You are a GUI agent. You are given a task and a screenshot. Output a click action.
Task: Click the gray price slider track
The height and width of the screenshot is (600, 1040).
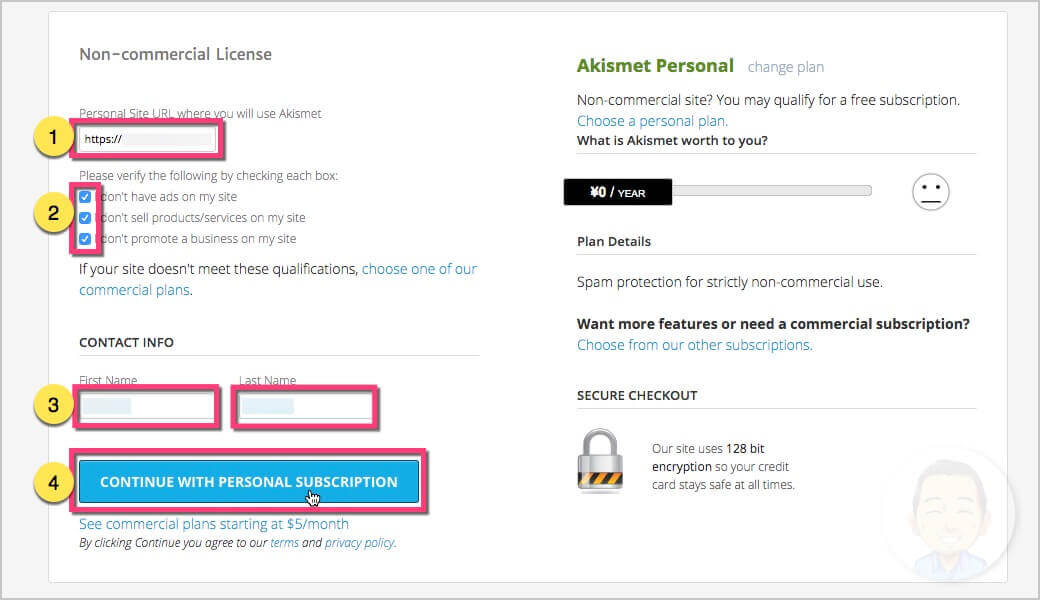[771, 191]
